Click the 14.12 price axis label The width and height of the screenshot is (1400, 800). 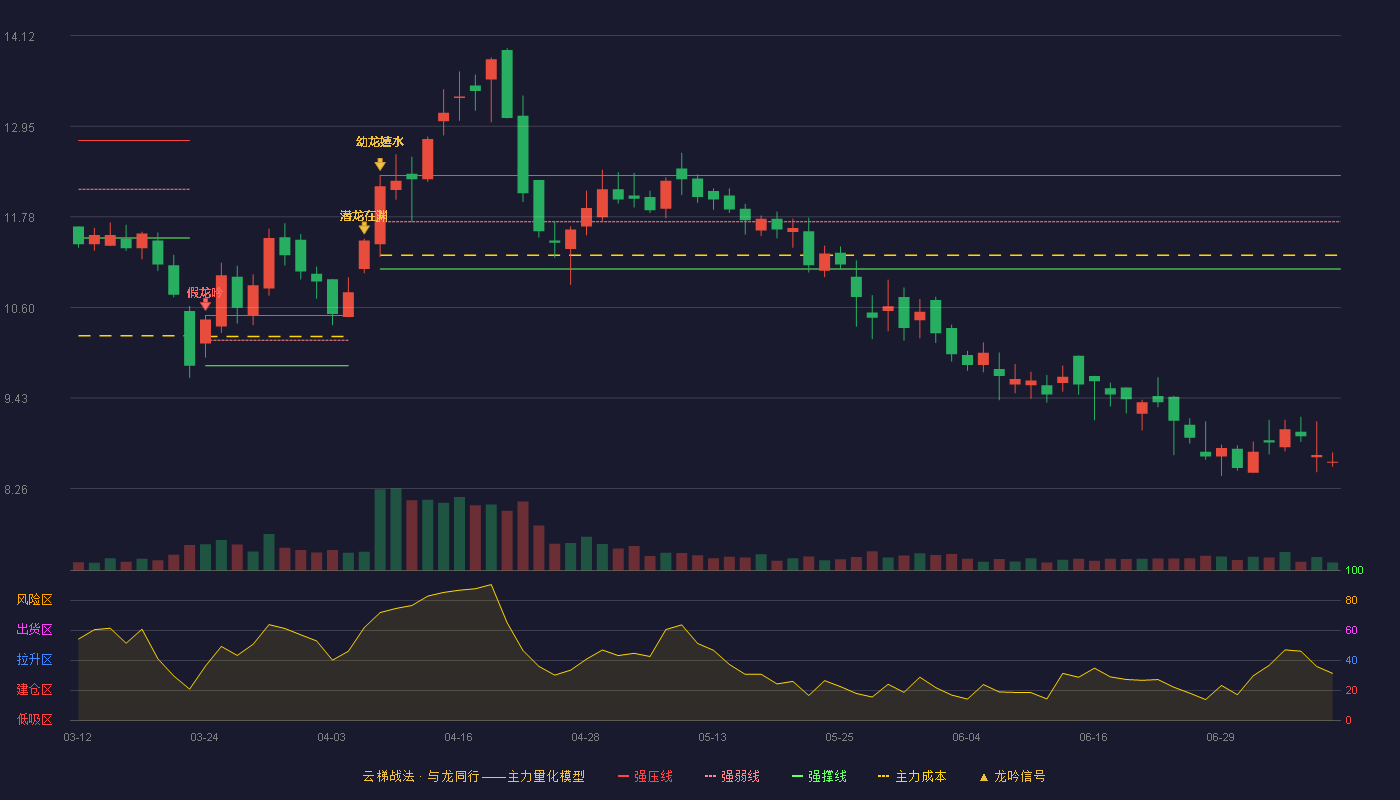19,37
